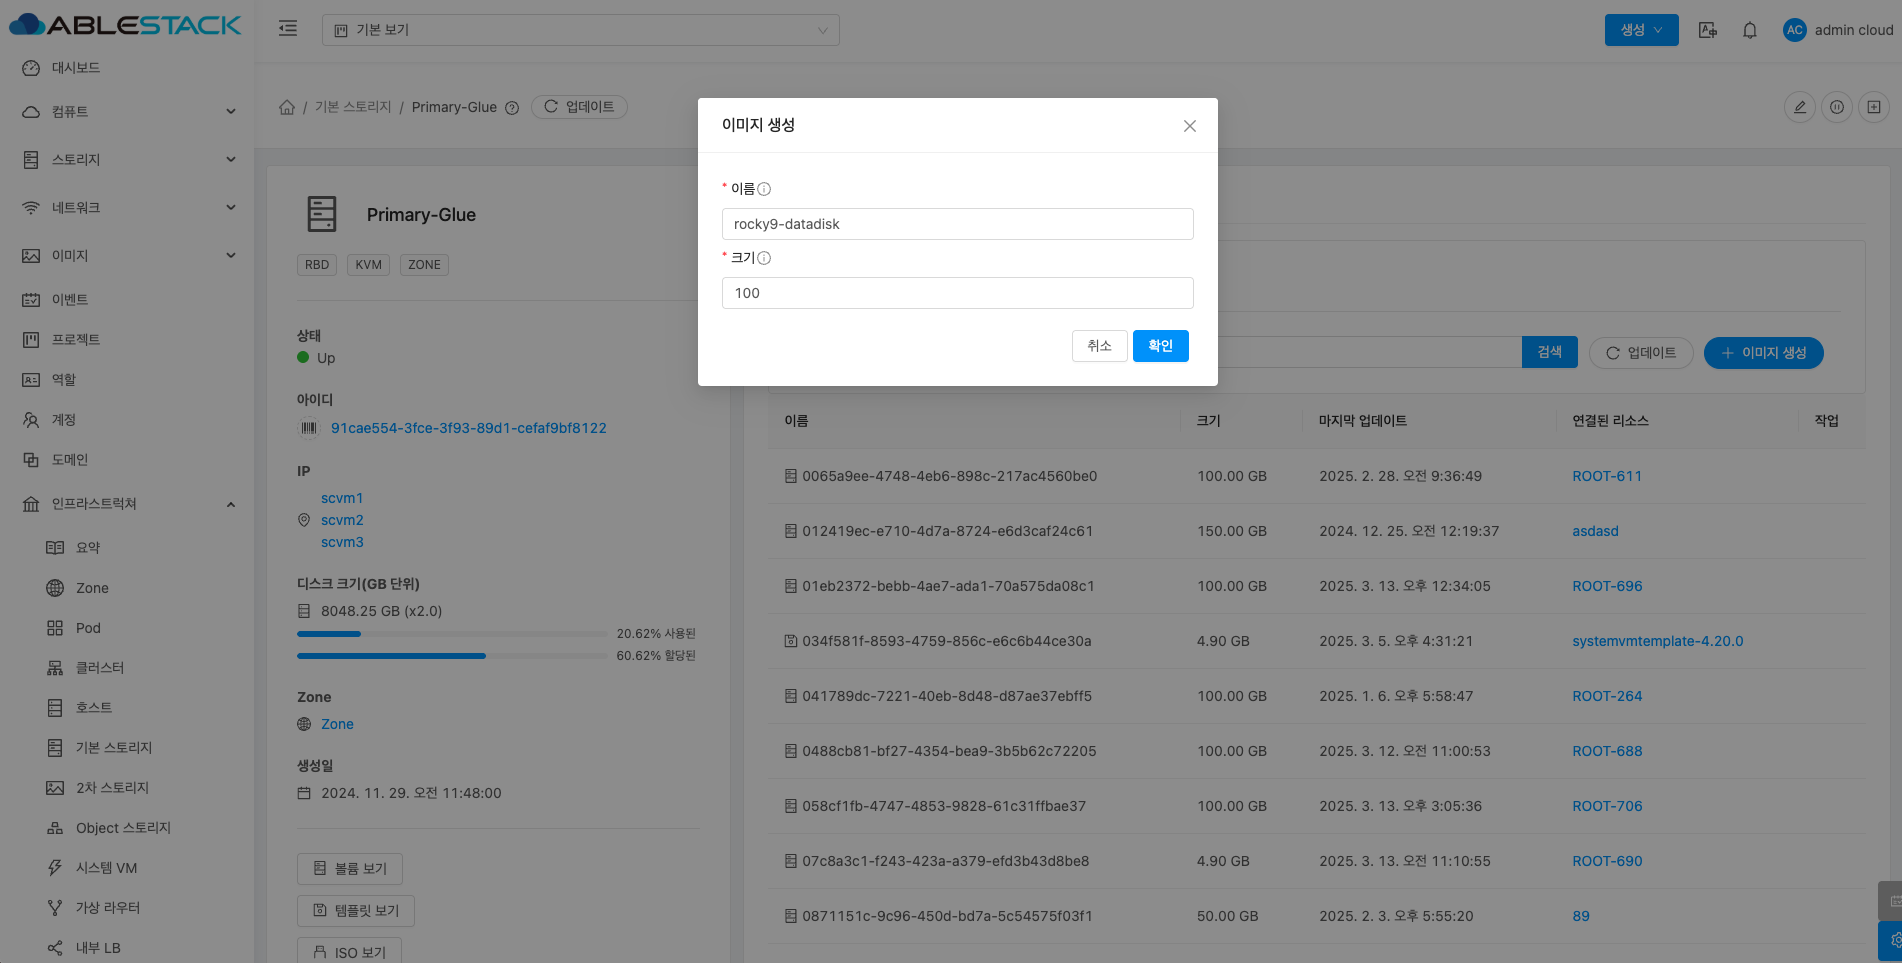
Task: Open 대시보드 from the sidebar
Action: click(x=76, y=68)
